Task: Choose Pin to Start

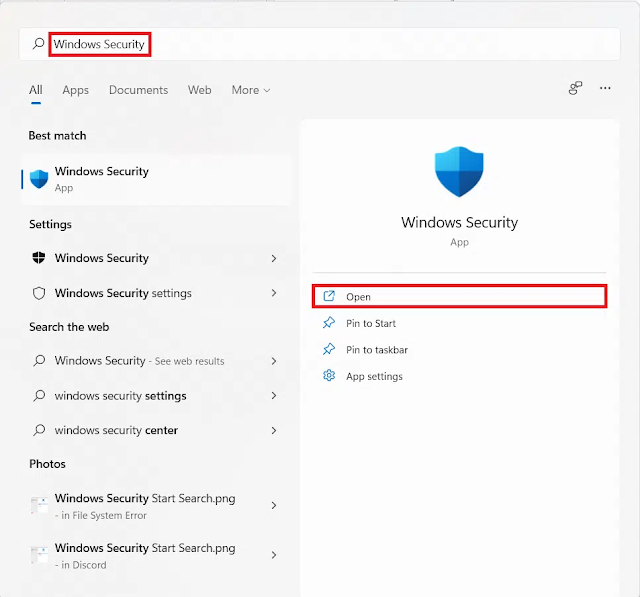Action: 459,323
